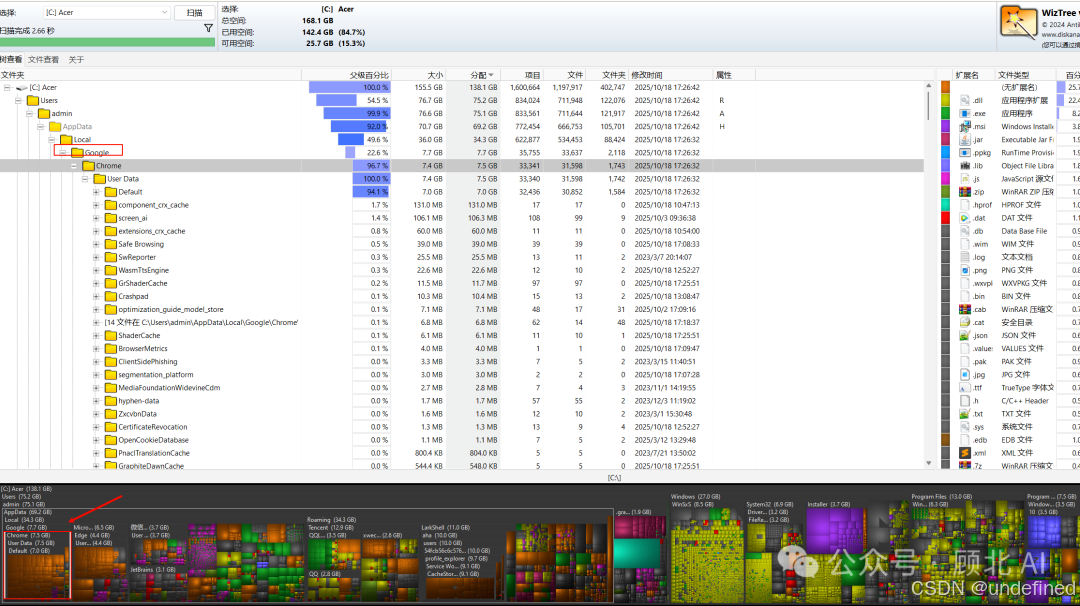The width and height of the screenshot is (1080, 606).
Task: Expand the Default folder node
Action: click(x=96, y=192)
